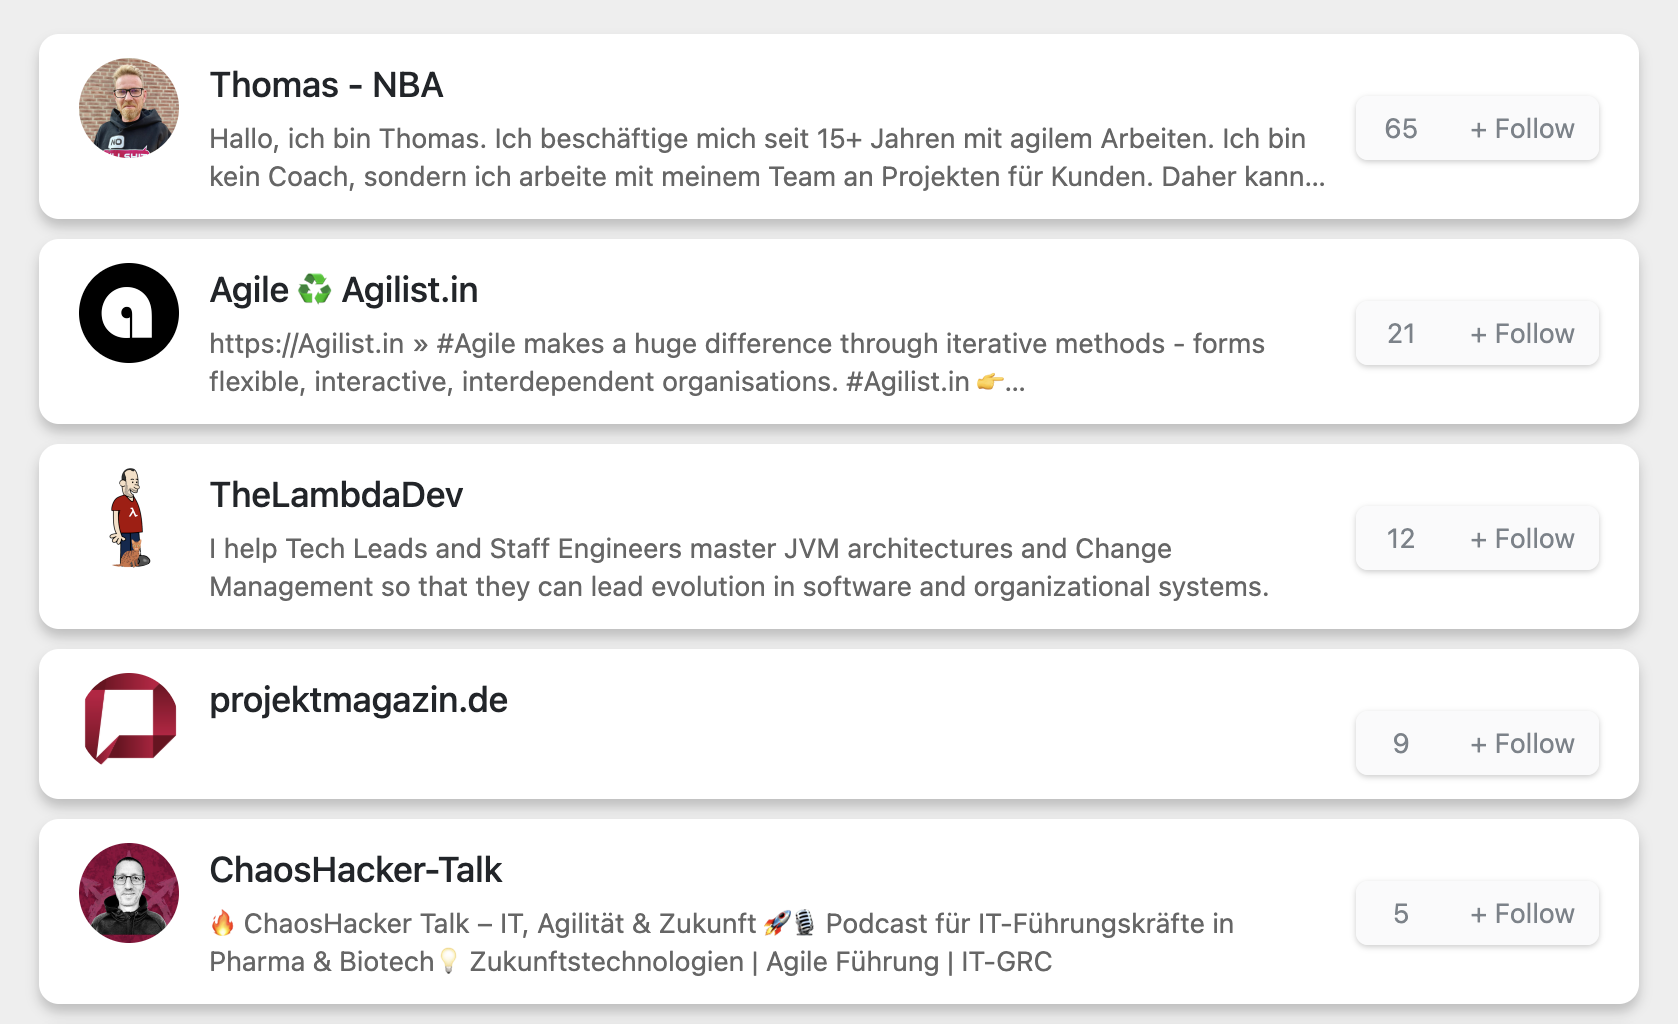
Task: Follow Agile Agilist.in account
Action: 1521,334
